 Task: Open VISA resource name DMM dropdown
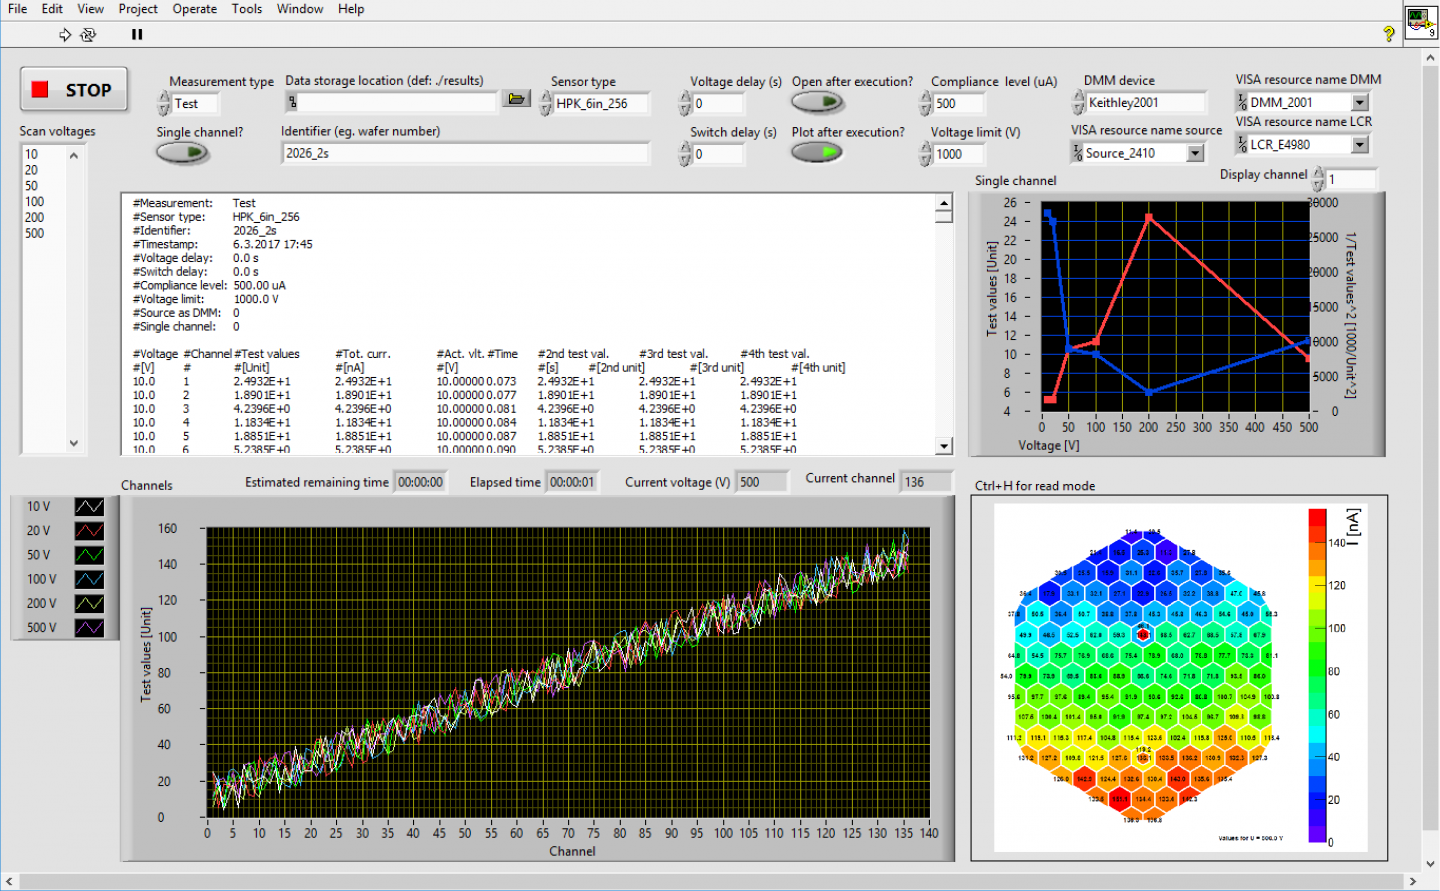pyautogui.click(x=1359, y=102)
